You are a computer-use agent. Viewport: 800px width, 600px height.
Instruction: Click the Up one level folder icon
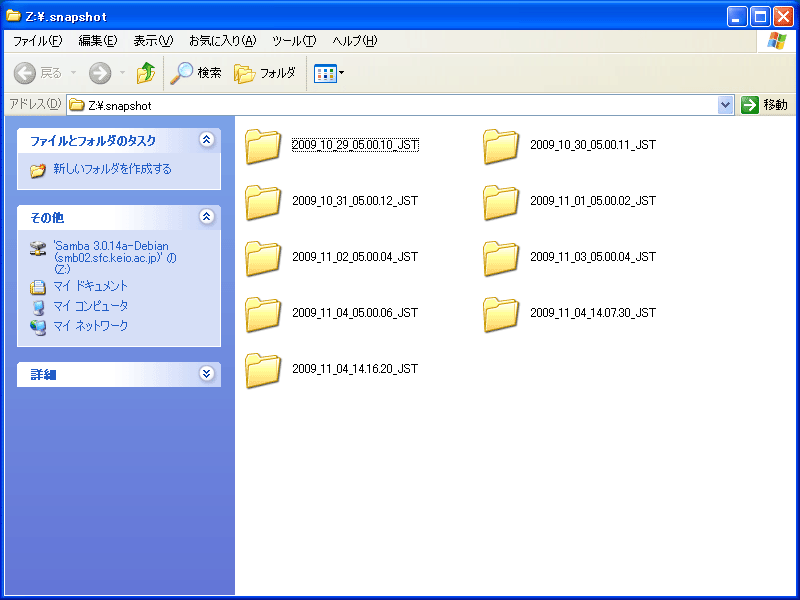(146, 73)
